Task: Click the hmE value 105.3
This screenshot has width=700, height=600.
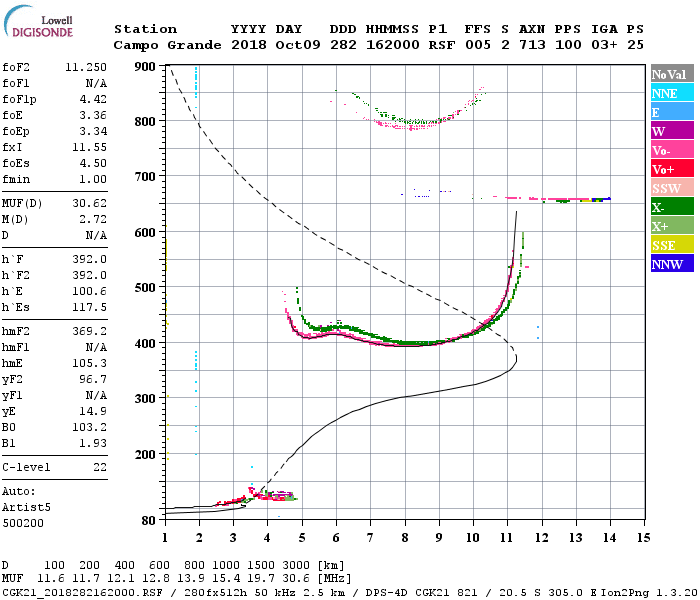Action: click(x=89, y=363)
